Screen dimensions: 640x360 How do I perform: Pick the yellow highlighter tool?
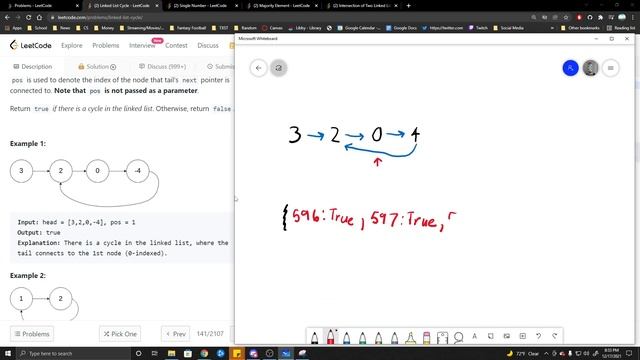411,338
